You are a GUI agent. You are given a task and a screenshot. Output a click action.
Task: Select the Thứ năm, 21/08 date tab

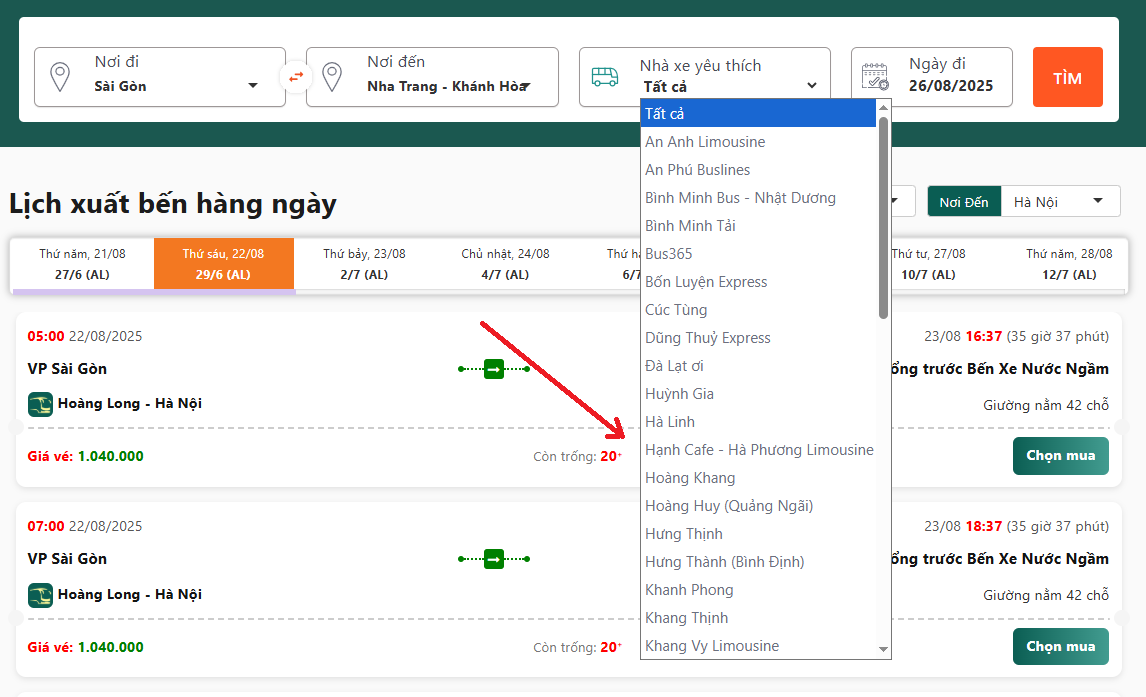pos(83,264)
